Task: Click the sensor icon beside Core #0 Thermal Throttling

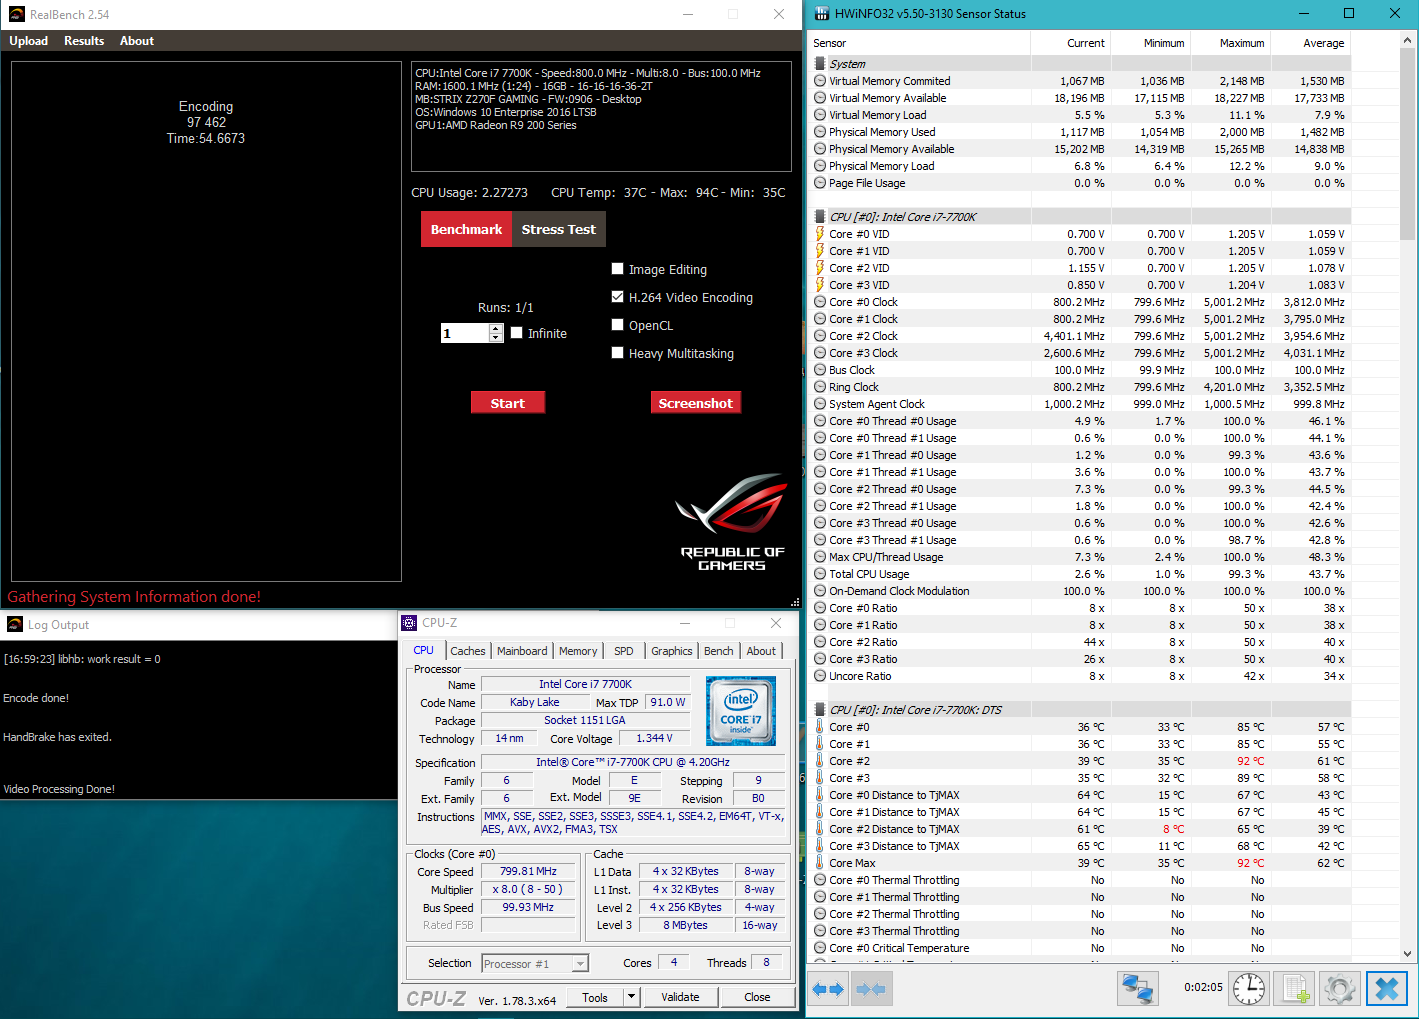Action: [x=820, y=880]
